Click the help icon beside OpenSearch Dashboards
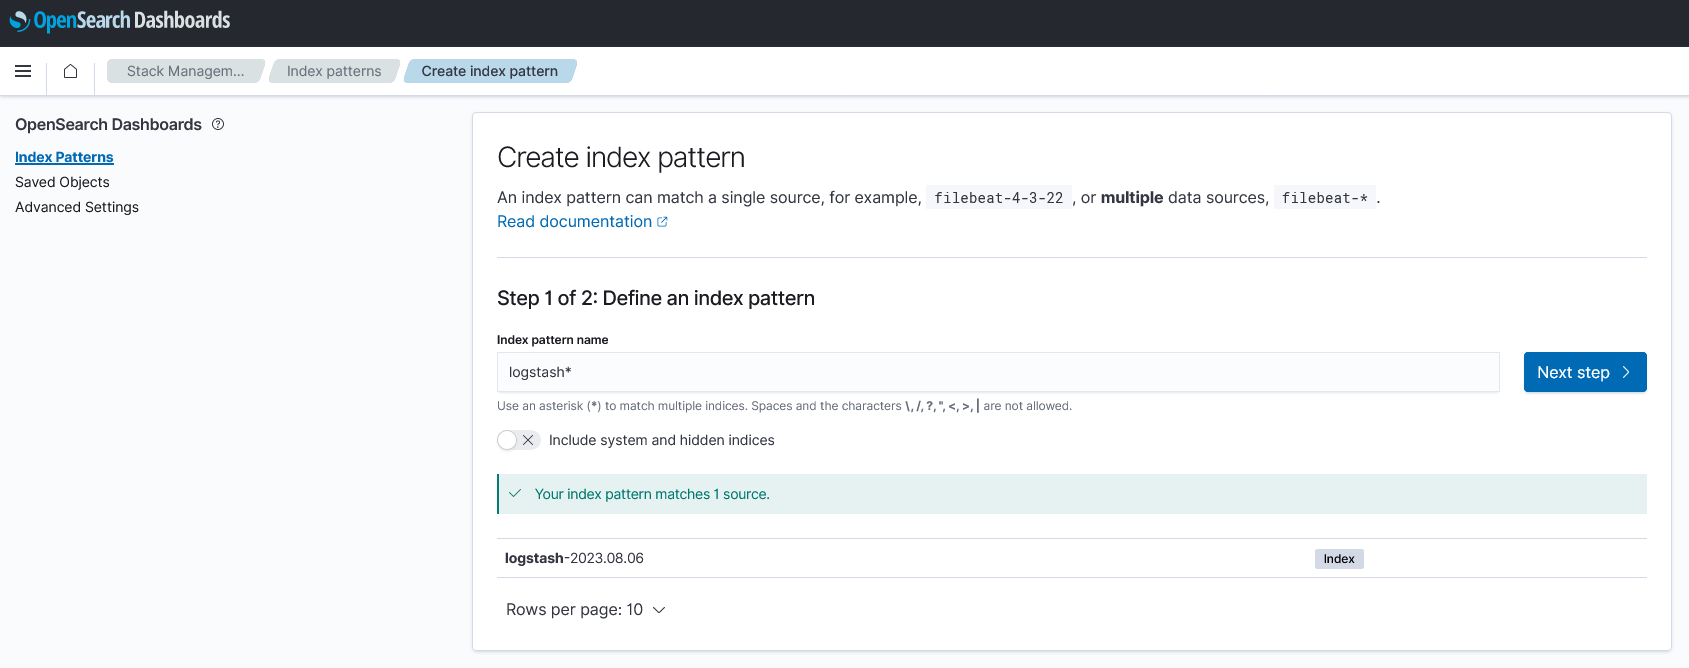Image resolution: width=1689 pixels, height=668 pixels. click(218, 124)
